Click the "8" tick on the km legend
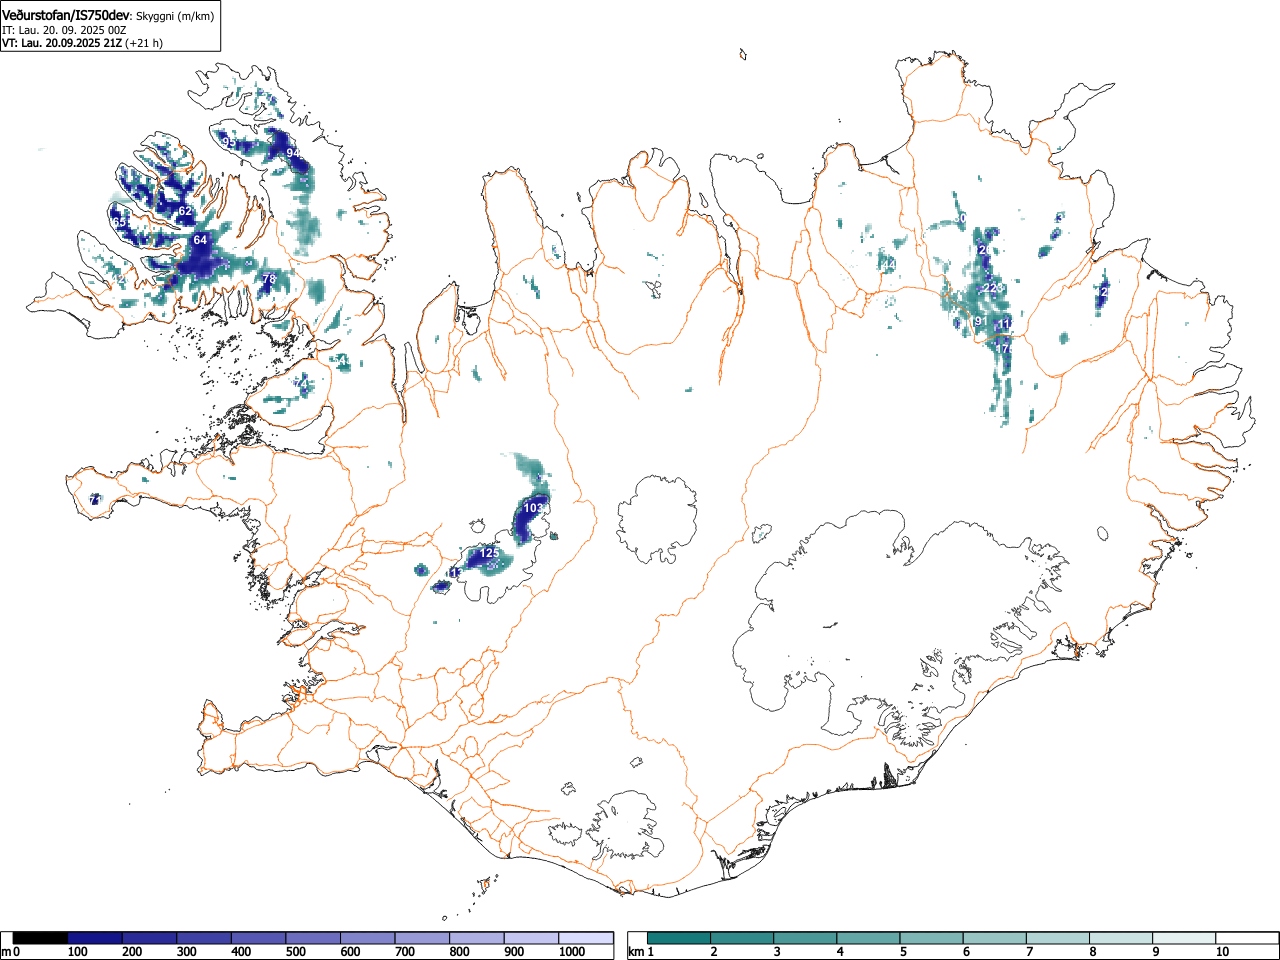 coord(1092,952)
